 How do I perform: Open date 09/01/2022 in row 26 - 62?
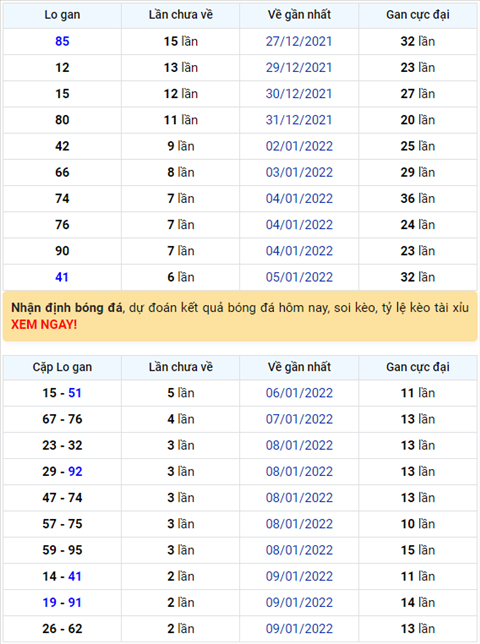click(299, 629)
